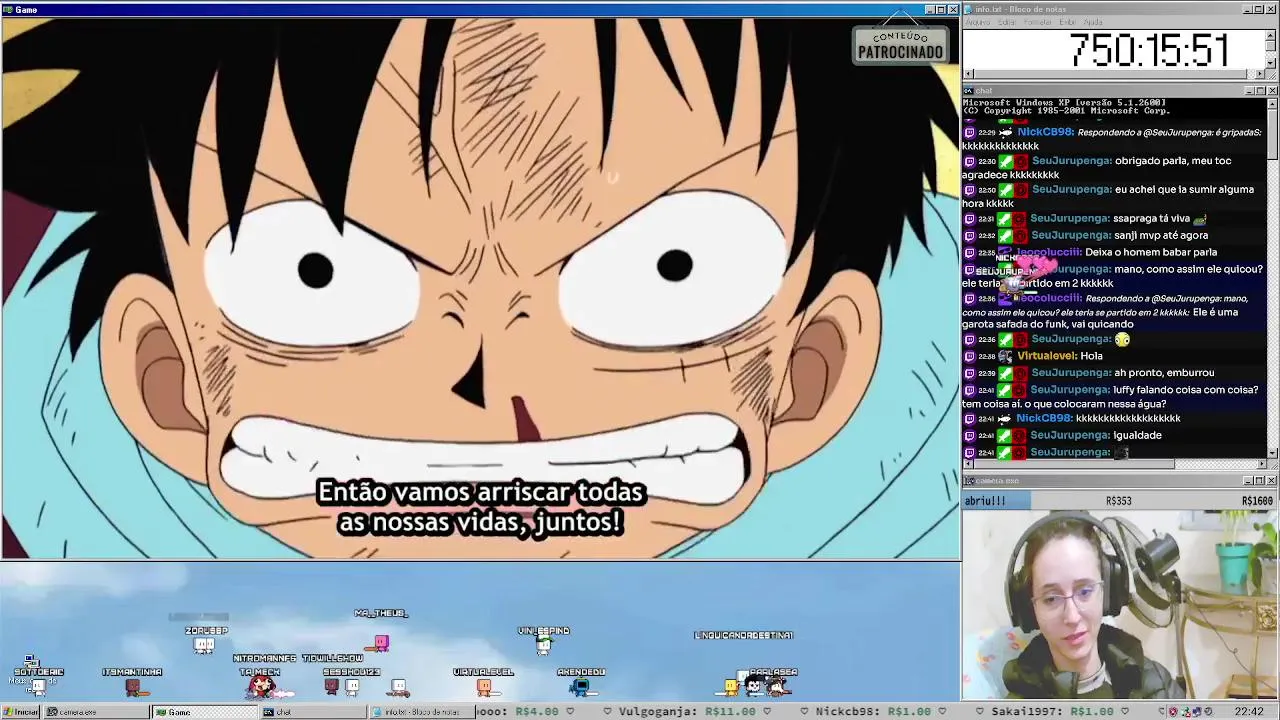Image resolution: width=1280 pixels, height=720 pixels.
Task: Click the TIOWILLSHOW name label
Action: 332,658
